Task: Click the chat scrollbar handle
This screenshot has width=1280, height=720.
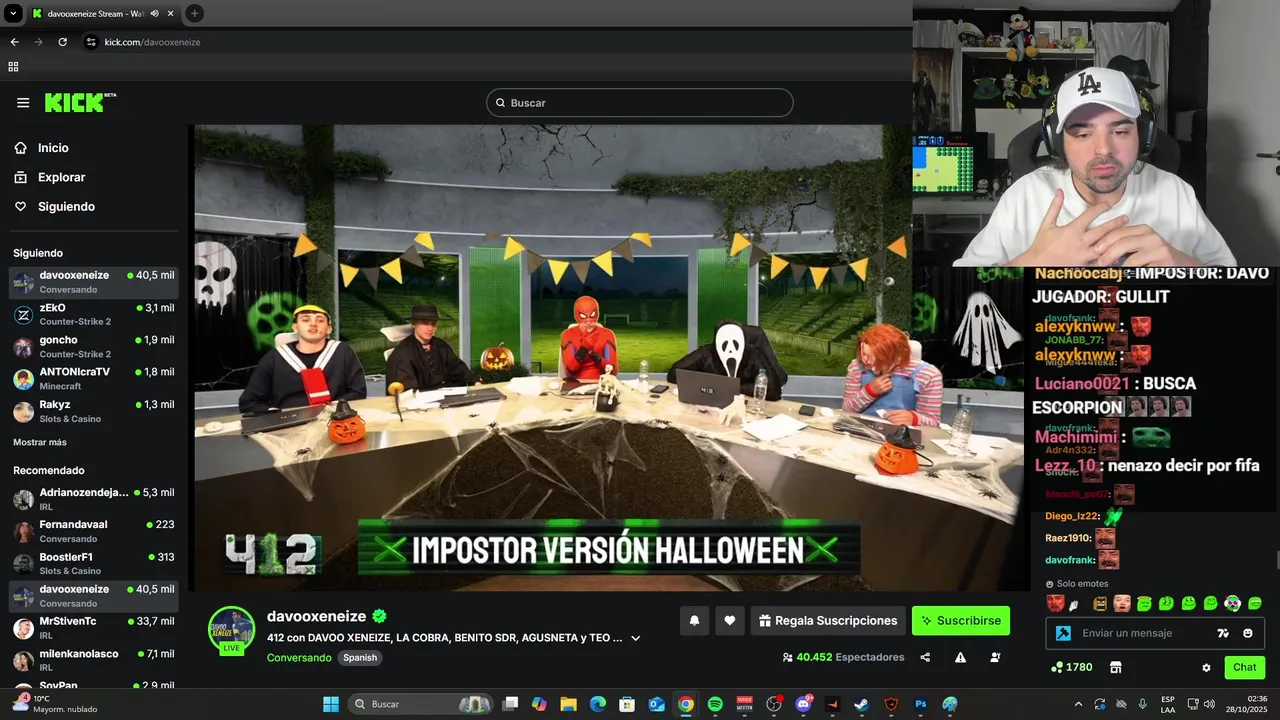Action: tap(1277, 559)
